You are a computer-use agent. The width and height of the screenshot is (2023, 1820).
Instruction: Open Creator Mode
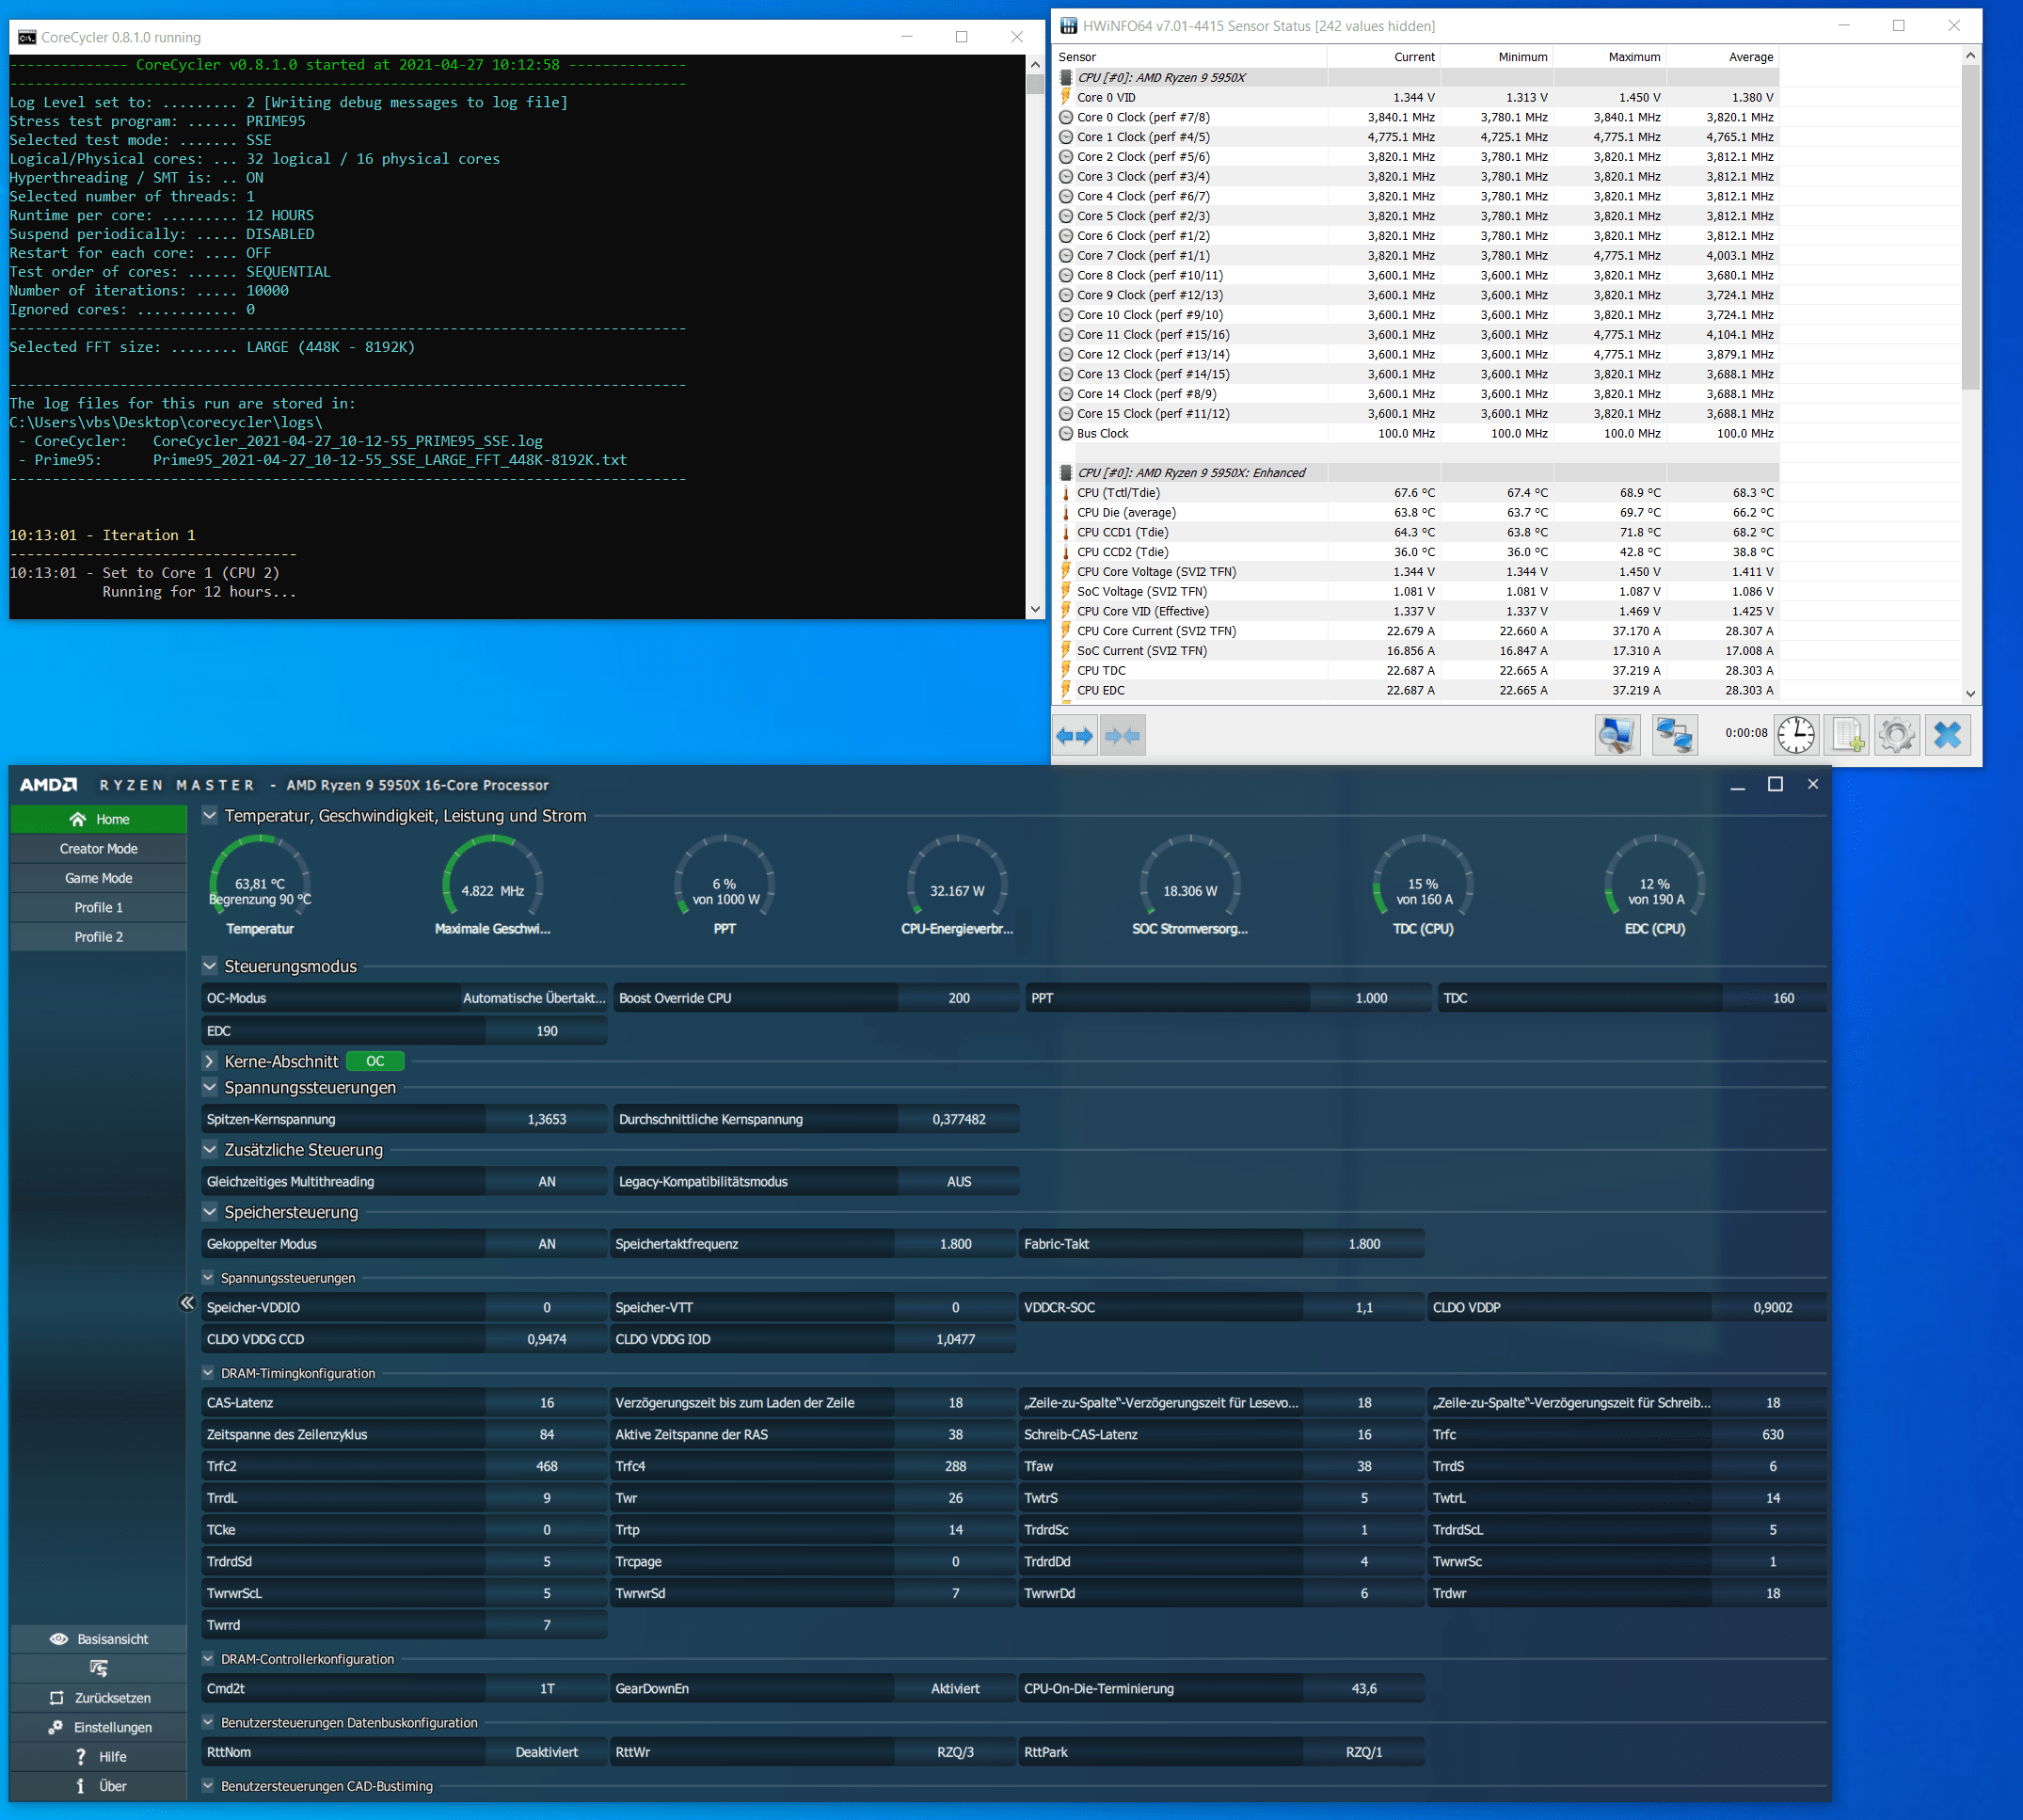click(98, 847)
